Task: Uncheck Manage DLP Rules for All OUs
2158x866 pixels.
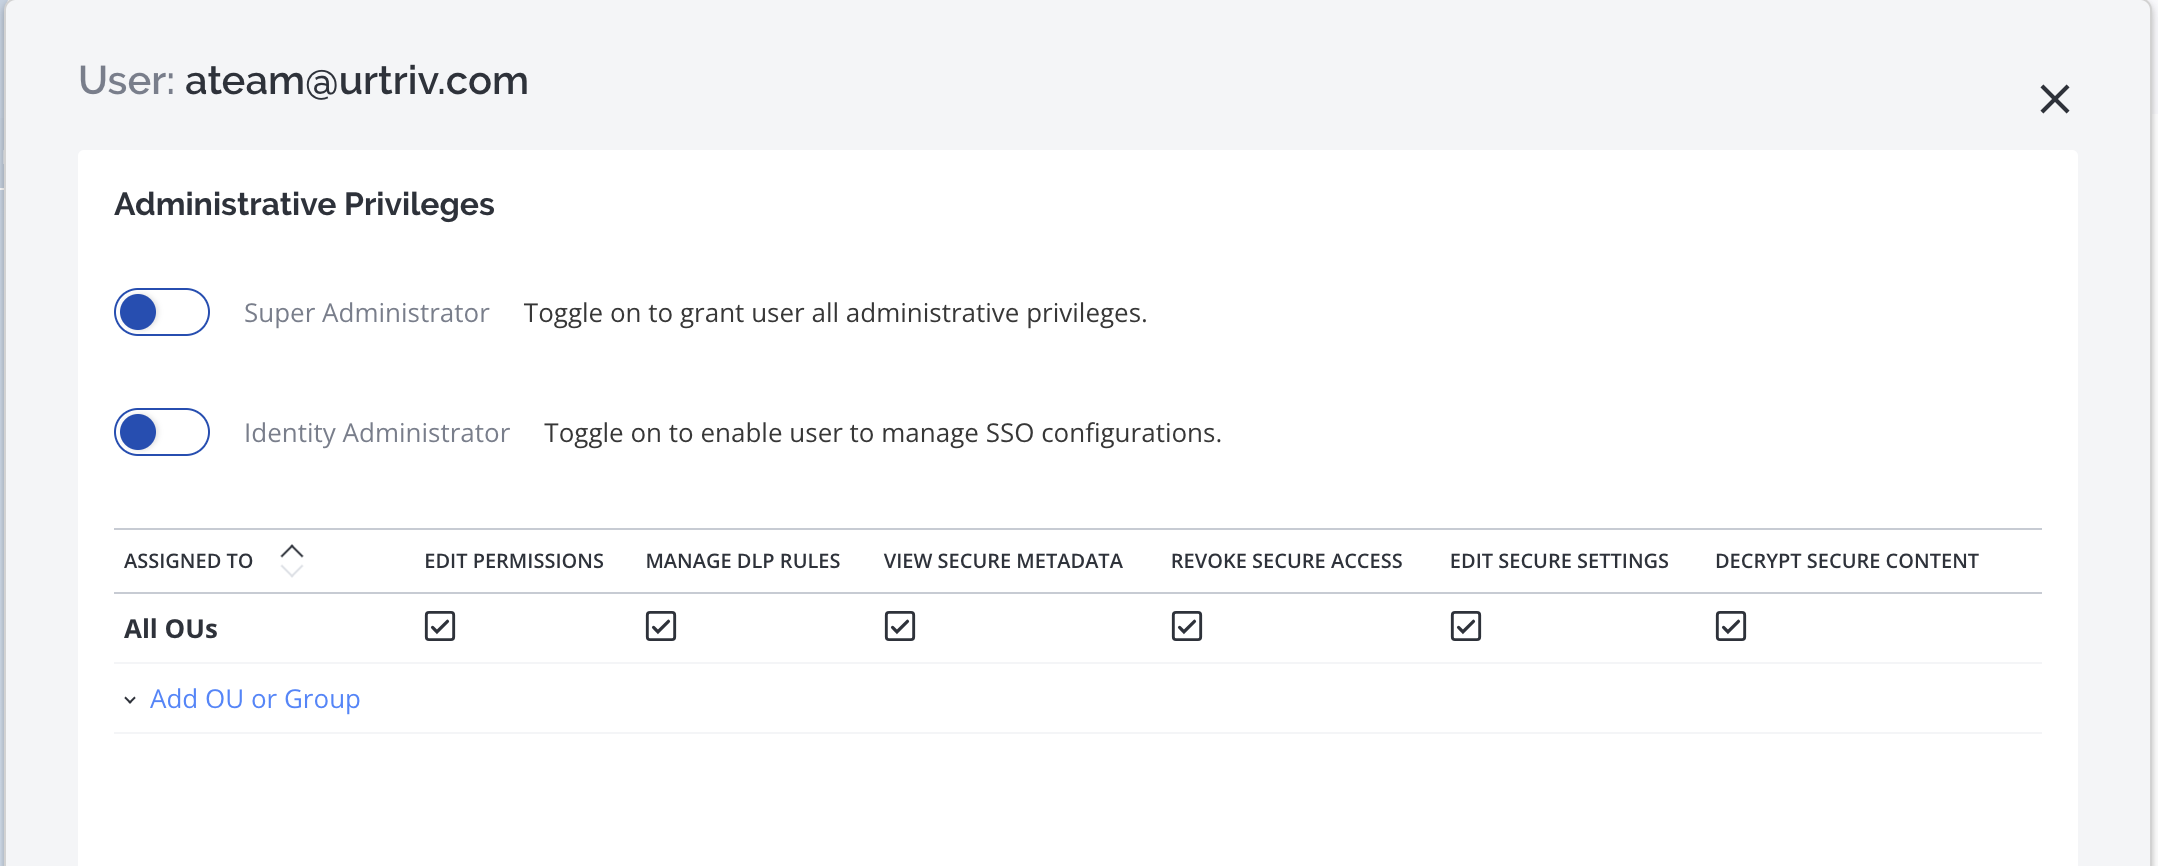Action: coord(661,626)
